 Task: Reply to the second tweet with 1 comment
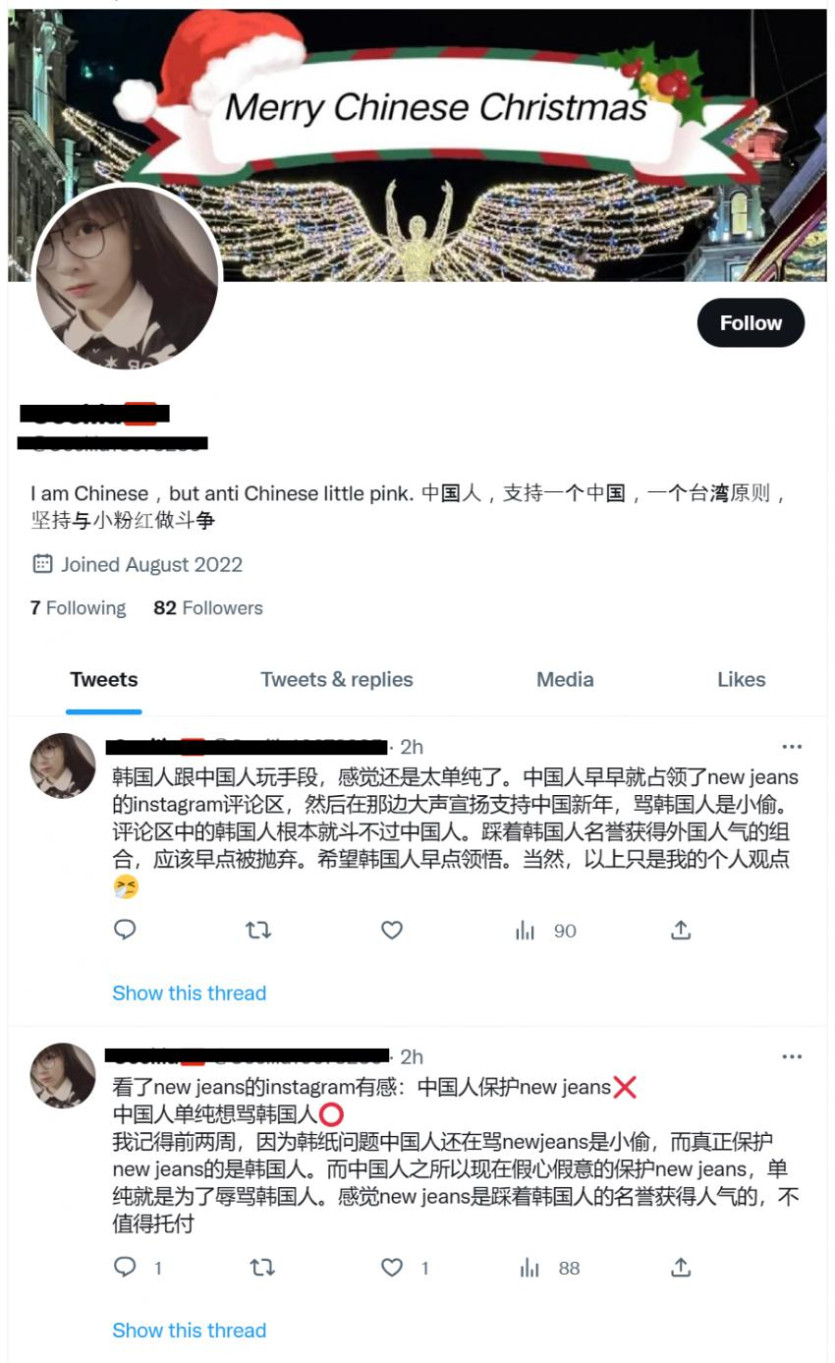coord(138,1267)
